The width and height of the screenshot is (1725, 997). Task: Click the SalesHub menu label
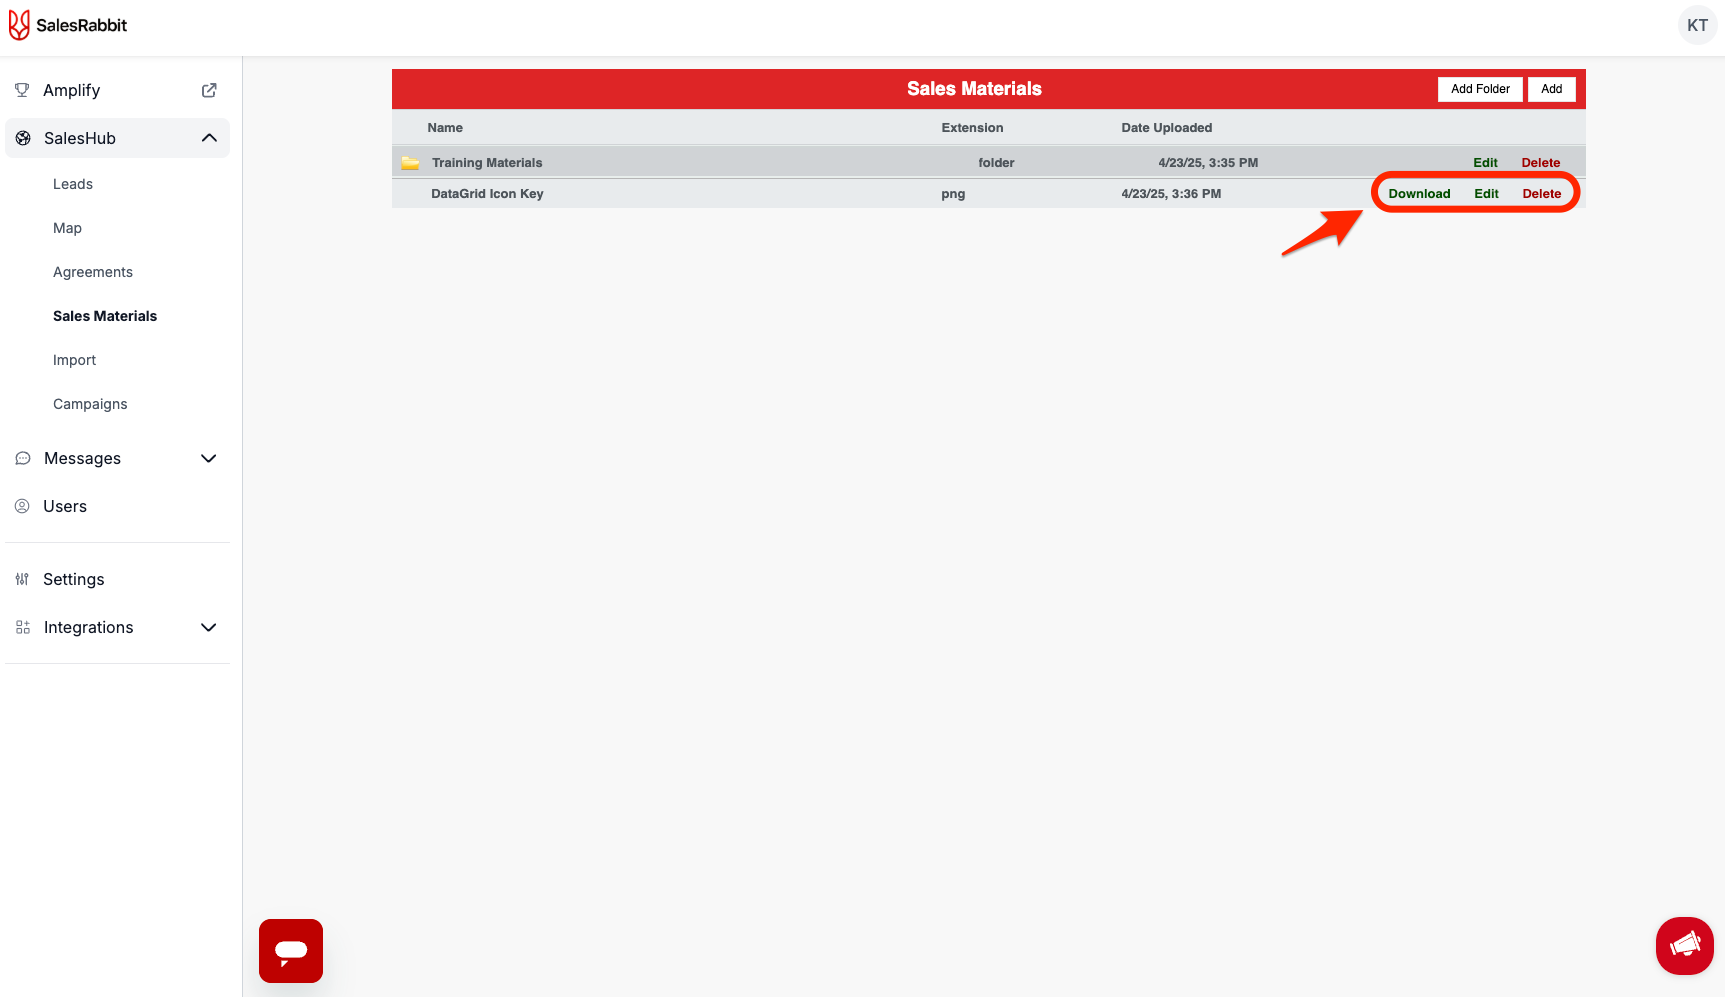80,138
